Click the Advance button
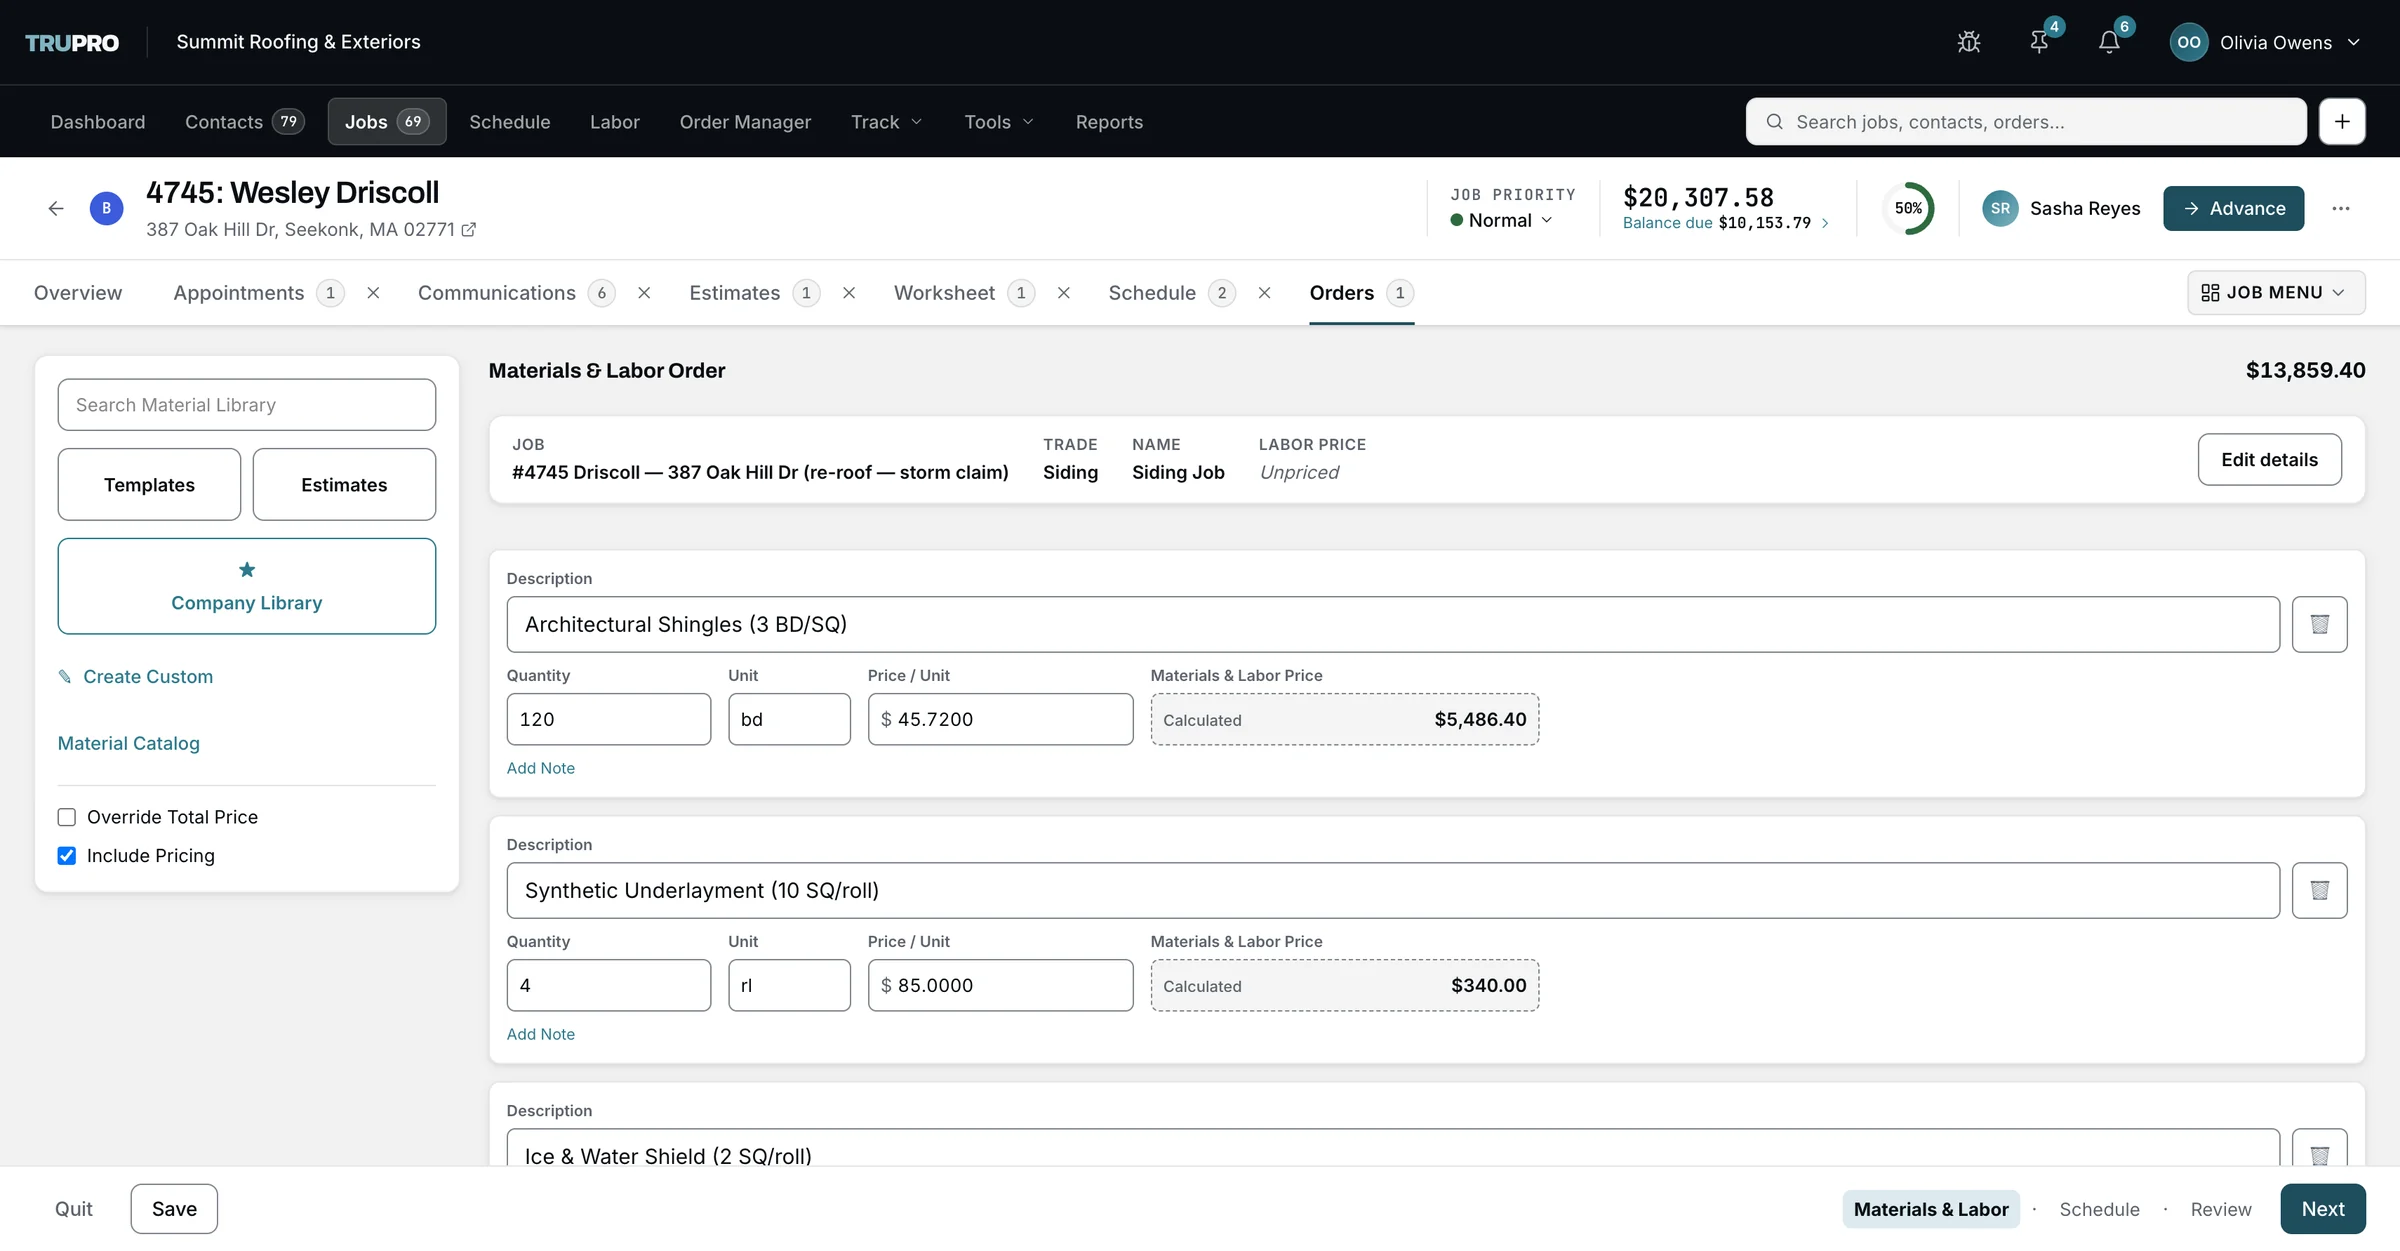Screen dimensions: 2400x1251 [x=2233, y=208]
